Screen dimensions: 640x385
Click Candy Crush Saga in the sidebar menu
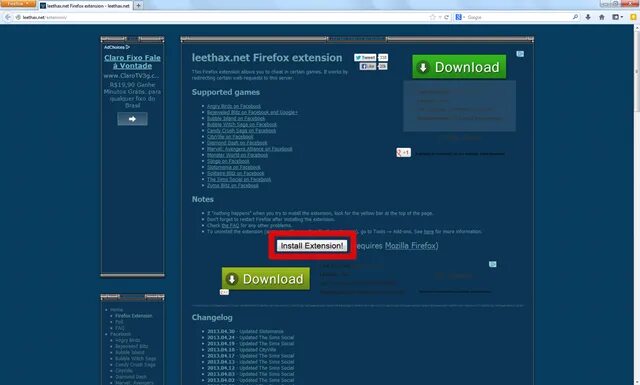135,365
